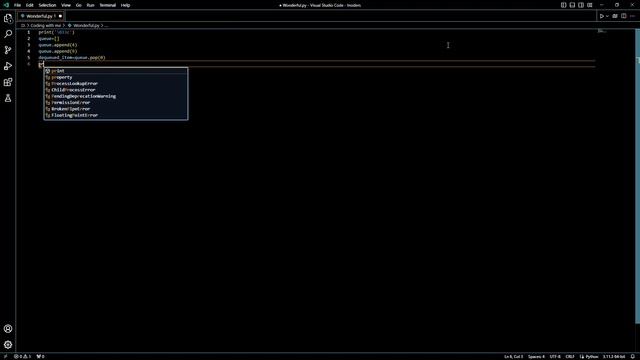640x360 pixels.
Task: Select the FloatingPointError suggestion
Action: click(x=116, y=115)
